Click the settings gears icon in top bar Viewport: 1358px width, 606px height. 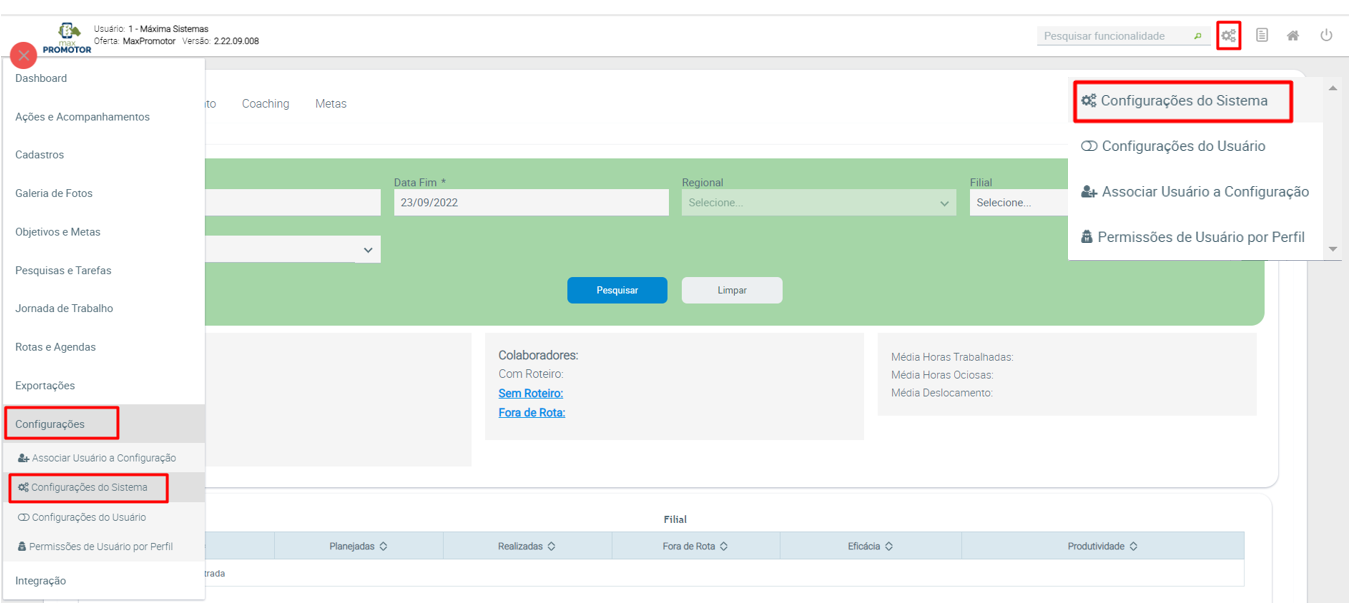pyautogui.click(x=1228, y=36)
